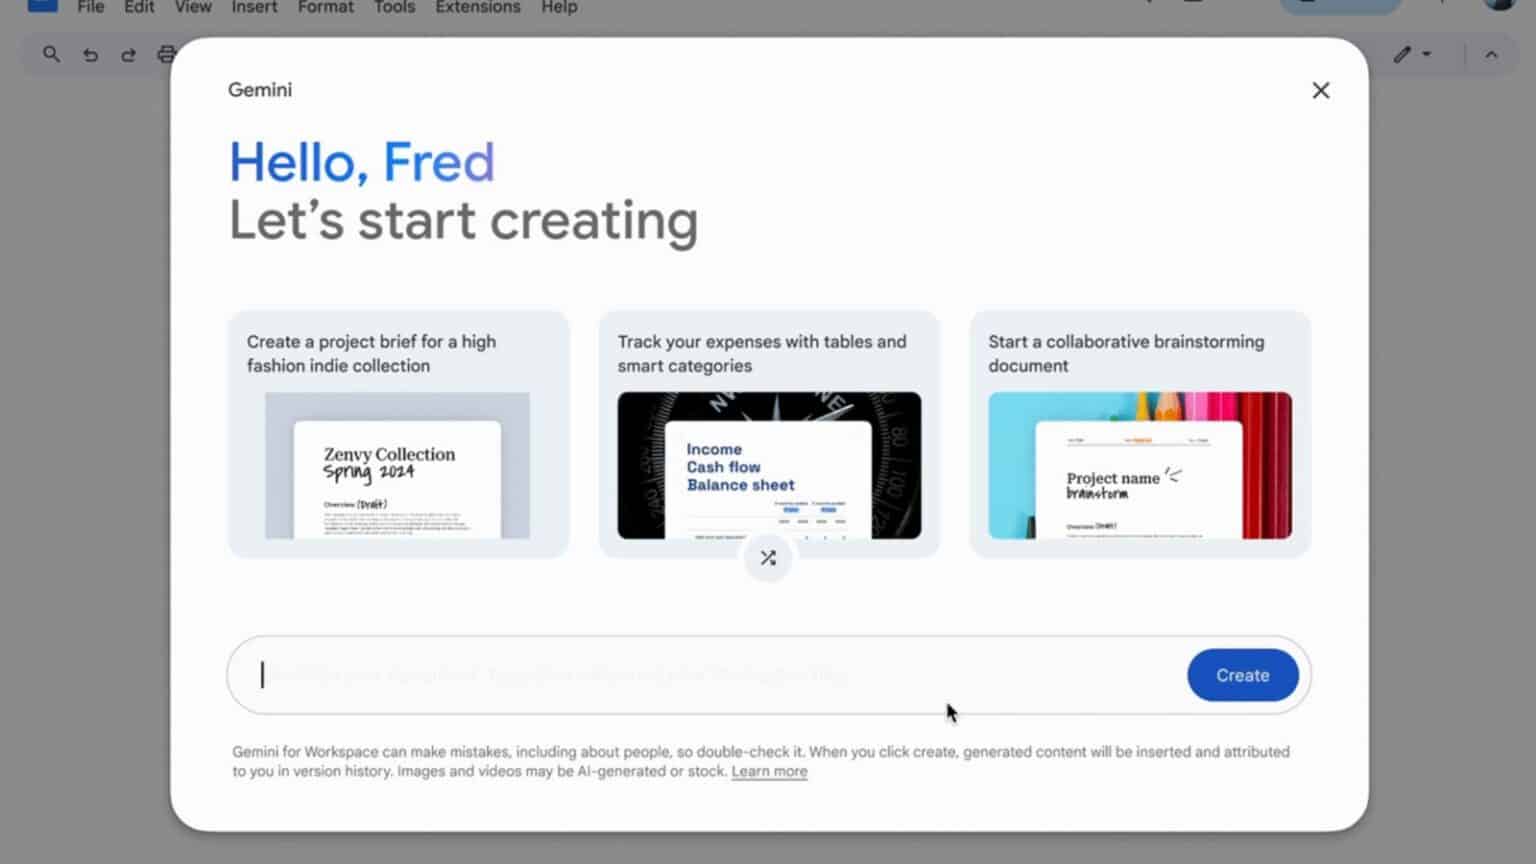
Task: Undo the last action
Action: (x=91, y=54)
